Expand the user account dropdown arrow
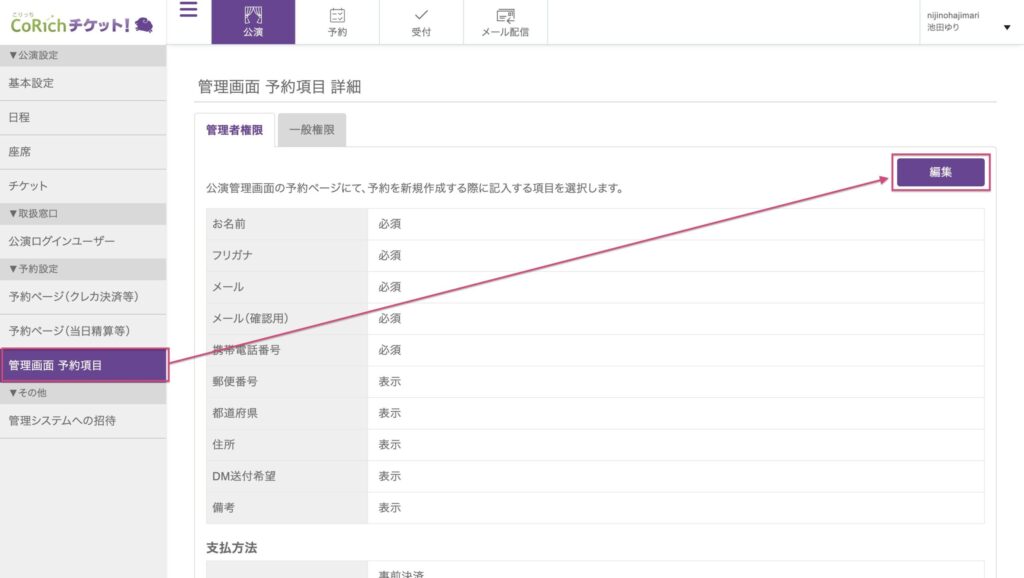The width and height of the screenshot is (1024, 578). point(1006,28)
